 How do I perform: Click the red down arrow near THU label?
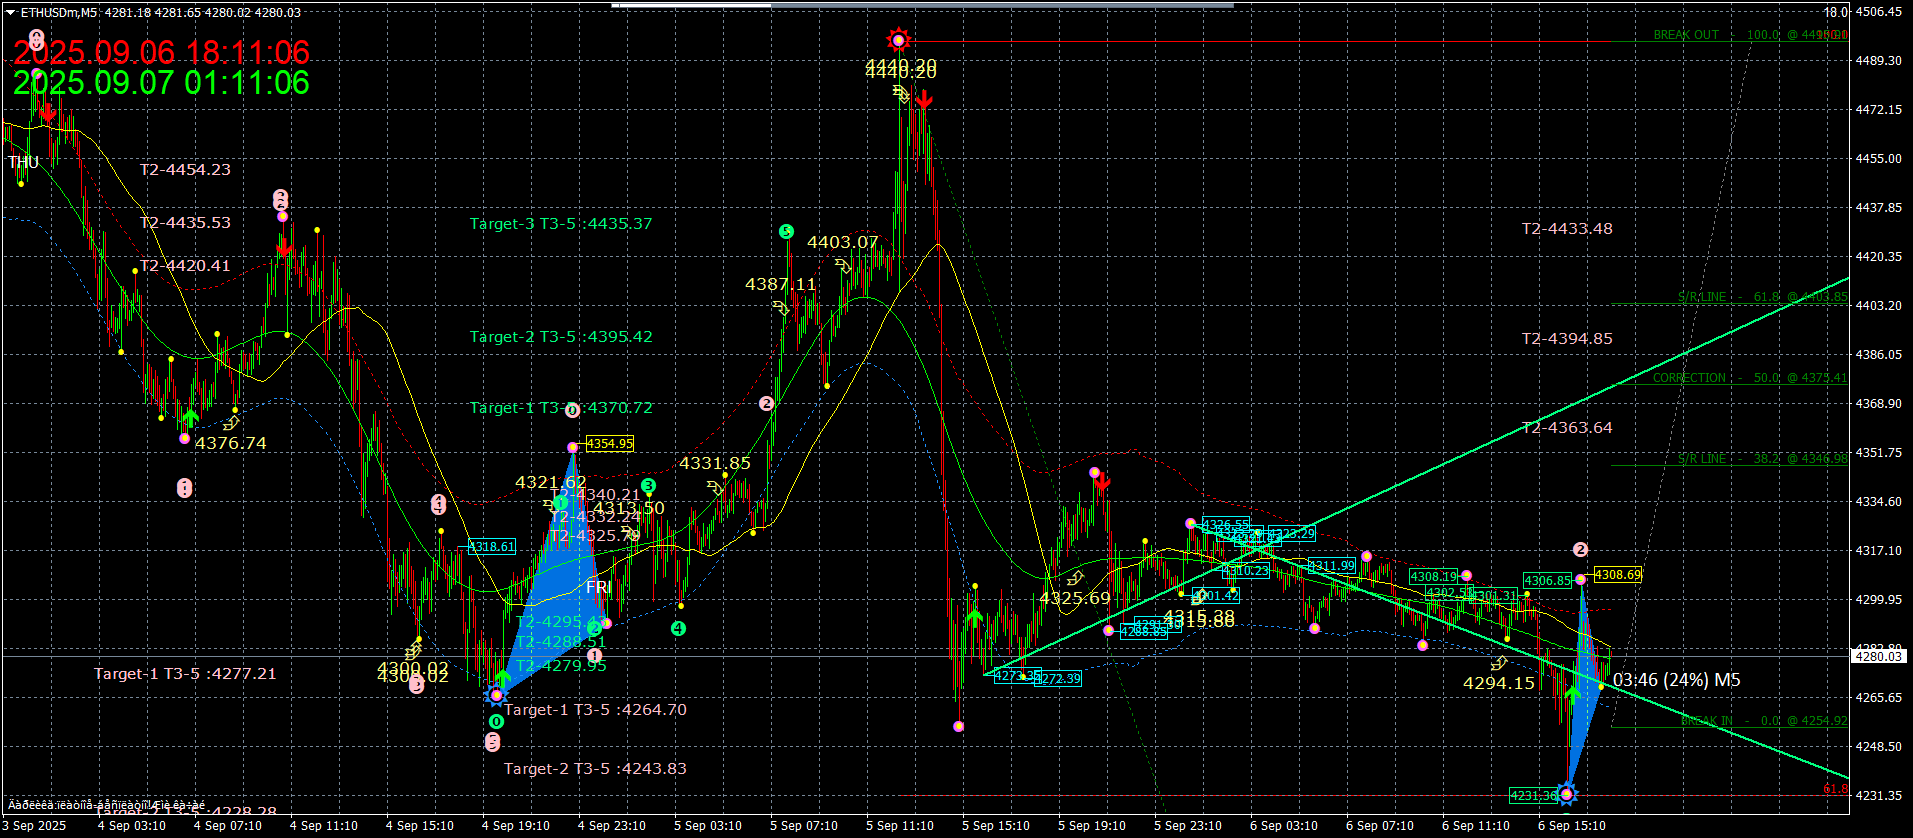48,113
